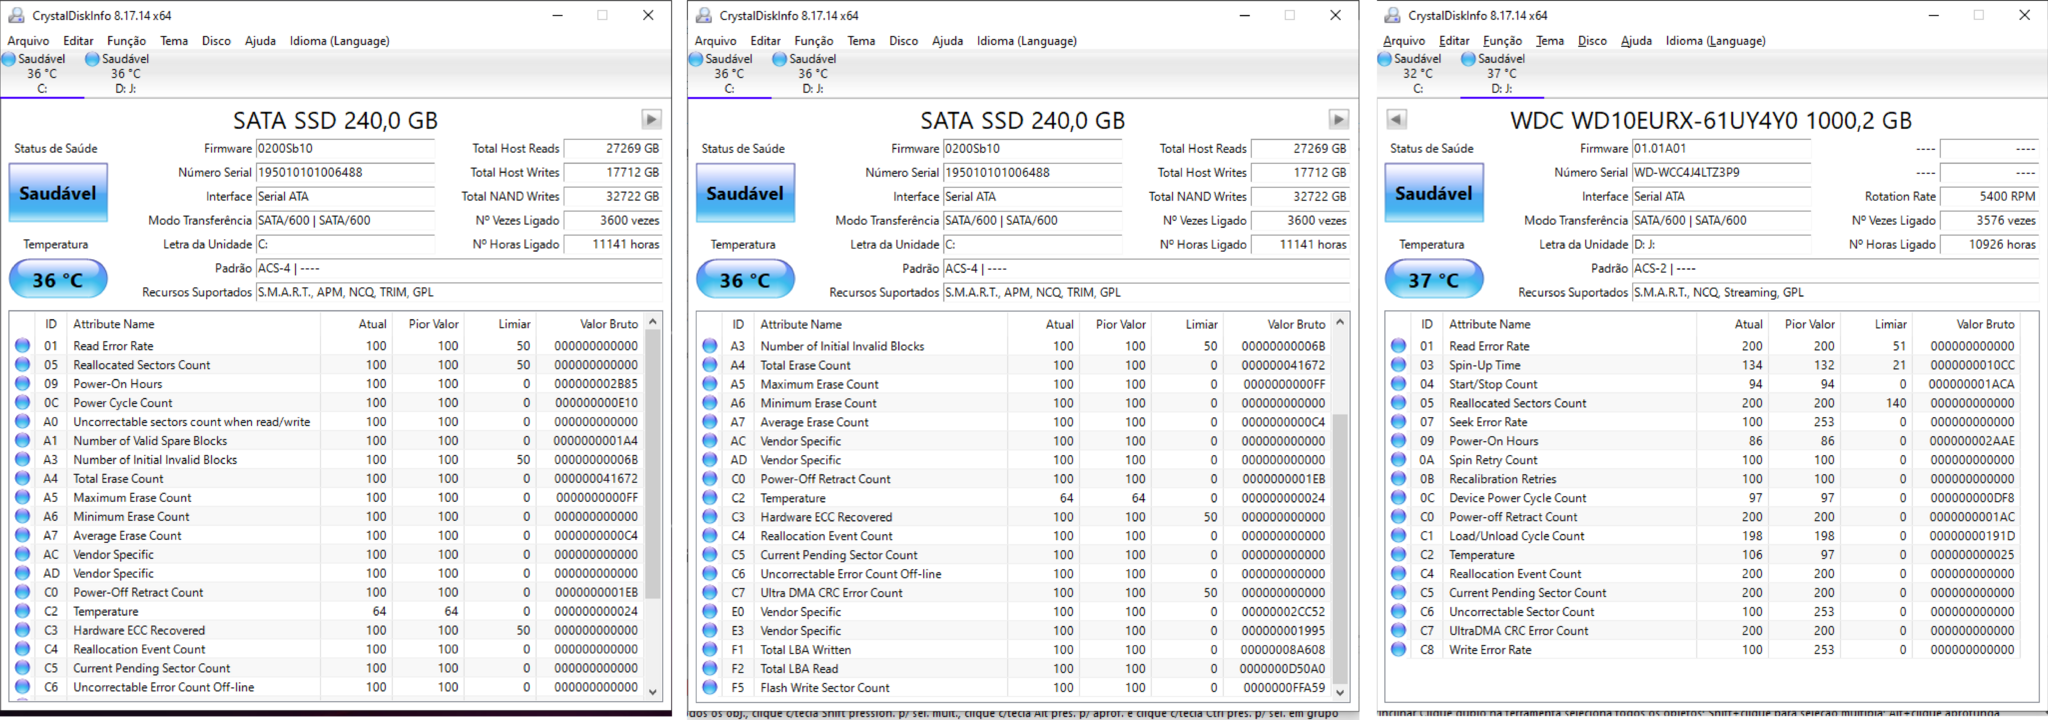Click next disk arrow in middle window
This screenshot has width=2048, height=720.
tap(1338, 120)
